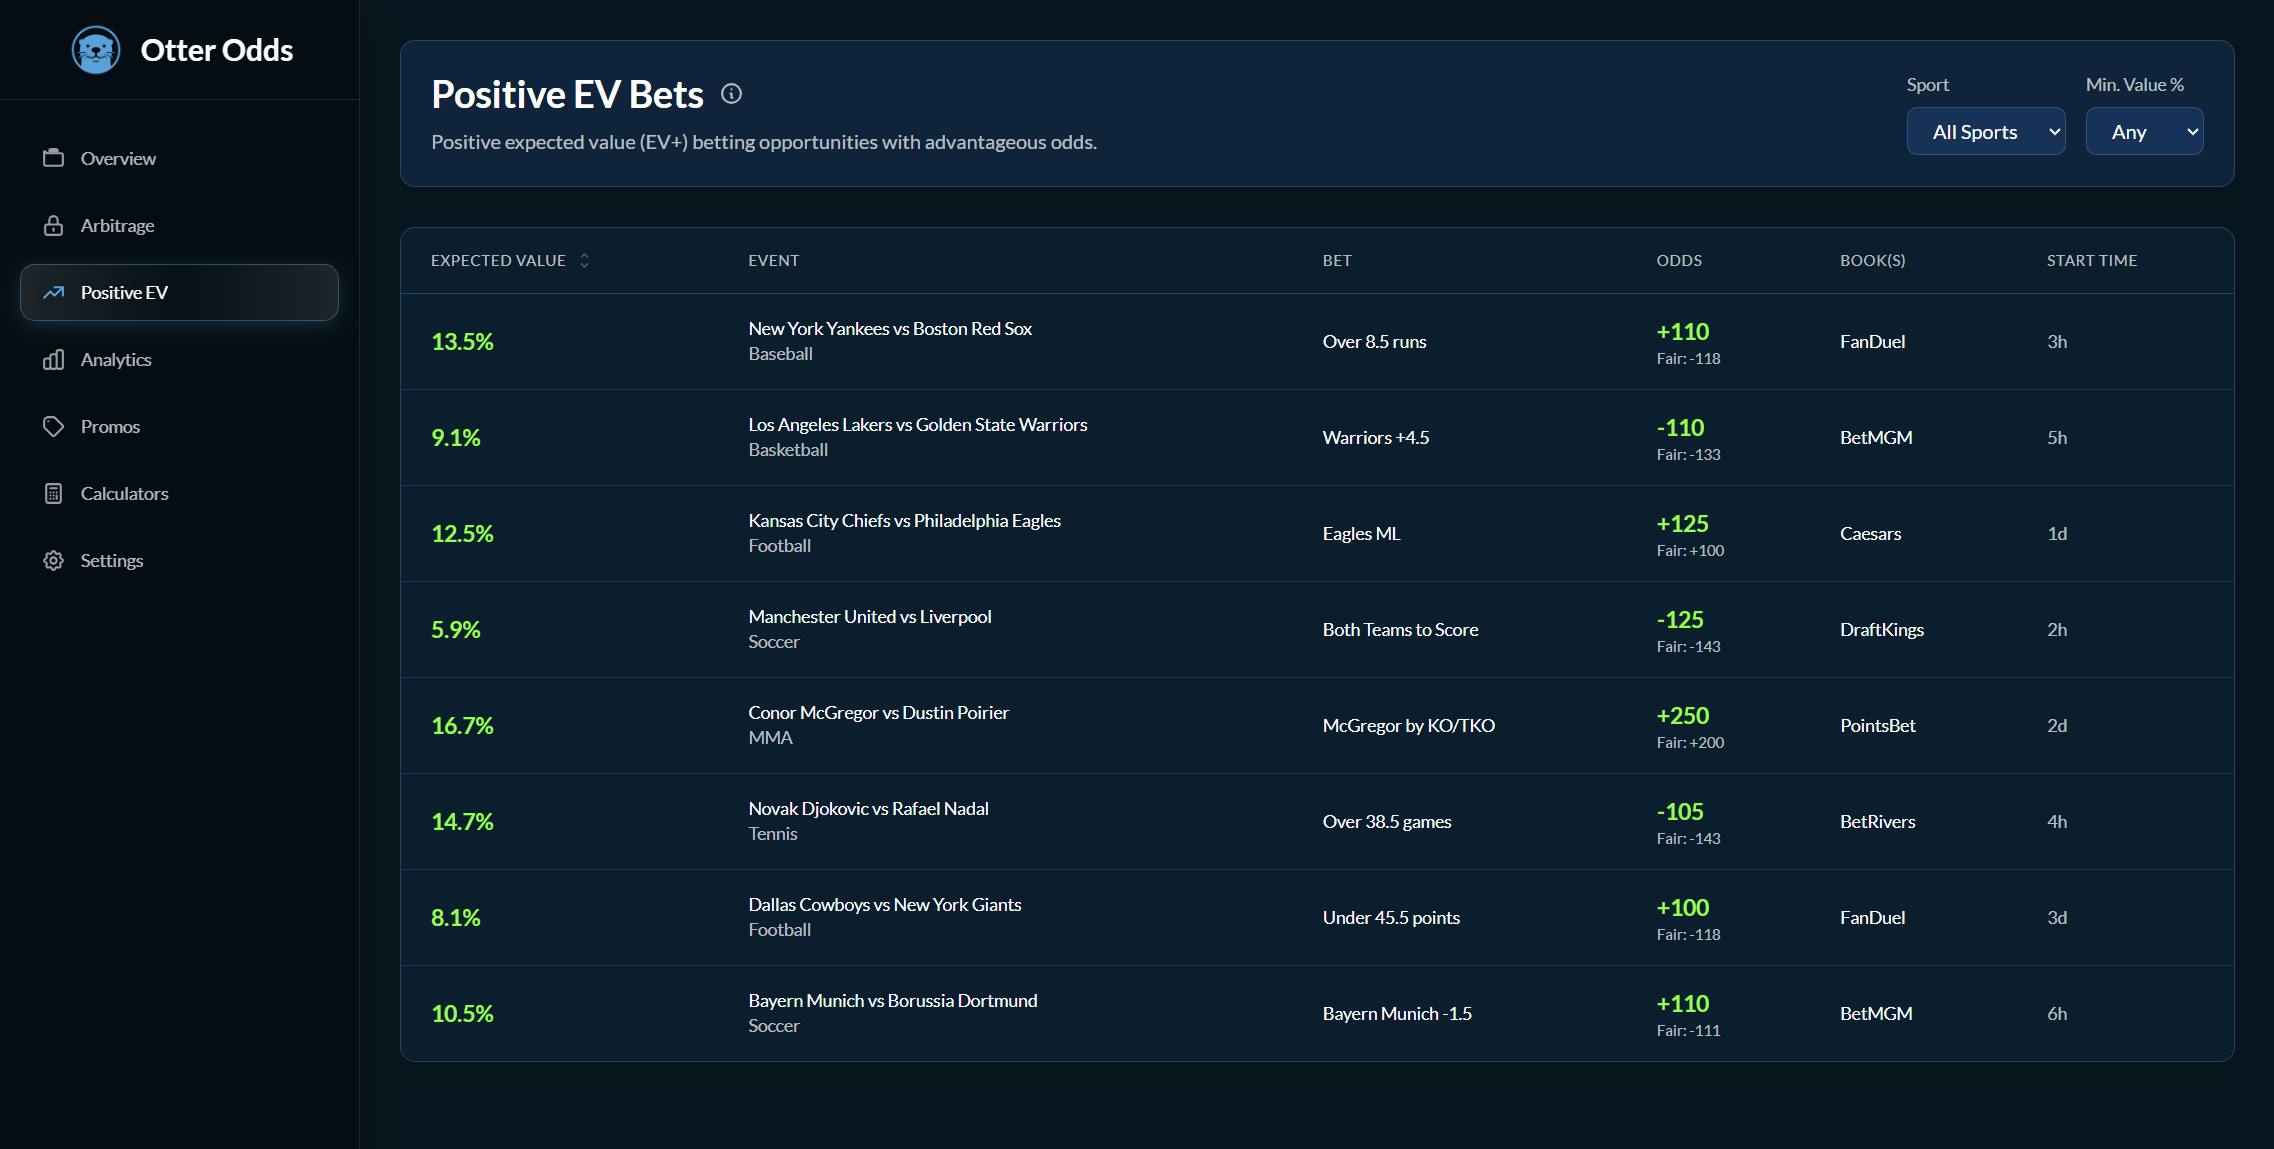Open Calculators page
This screenshot has height=1149, width=2274.
pos(179,493)
